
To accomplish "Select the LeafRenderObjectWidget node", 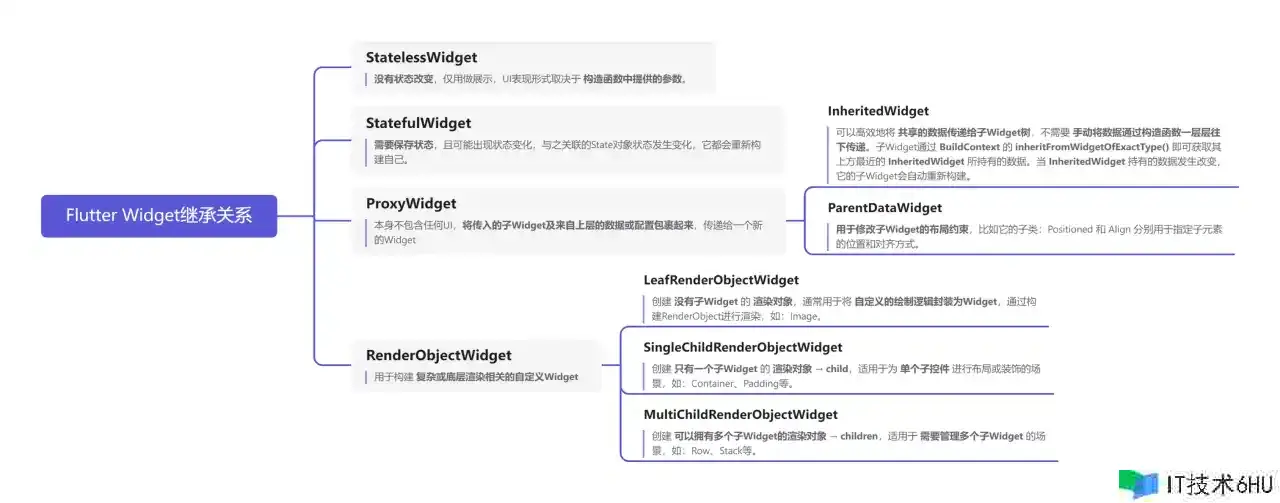I will (721, 280).
